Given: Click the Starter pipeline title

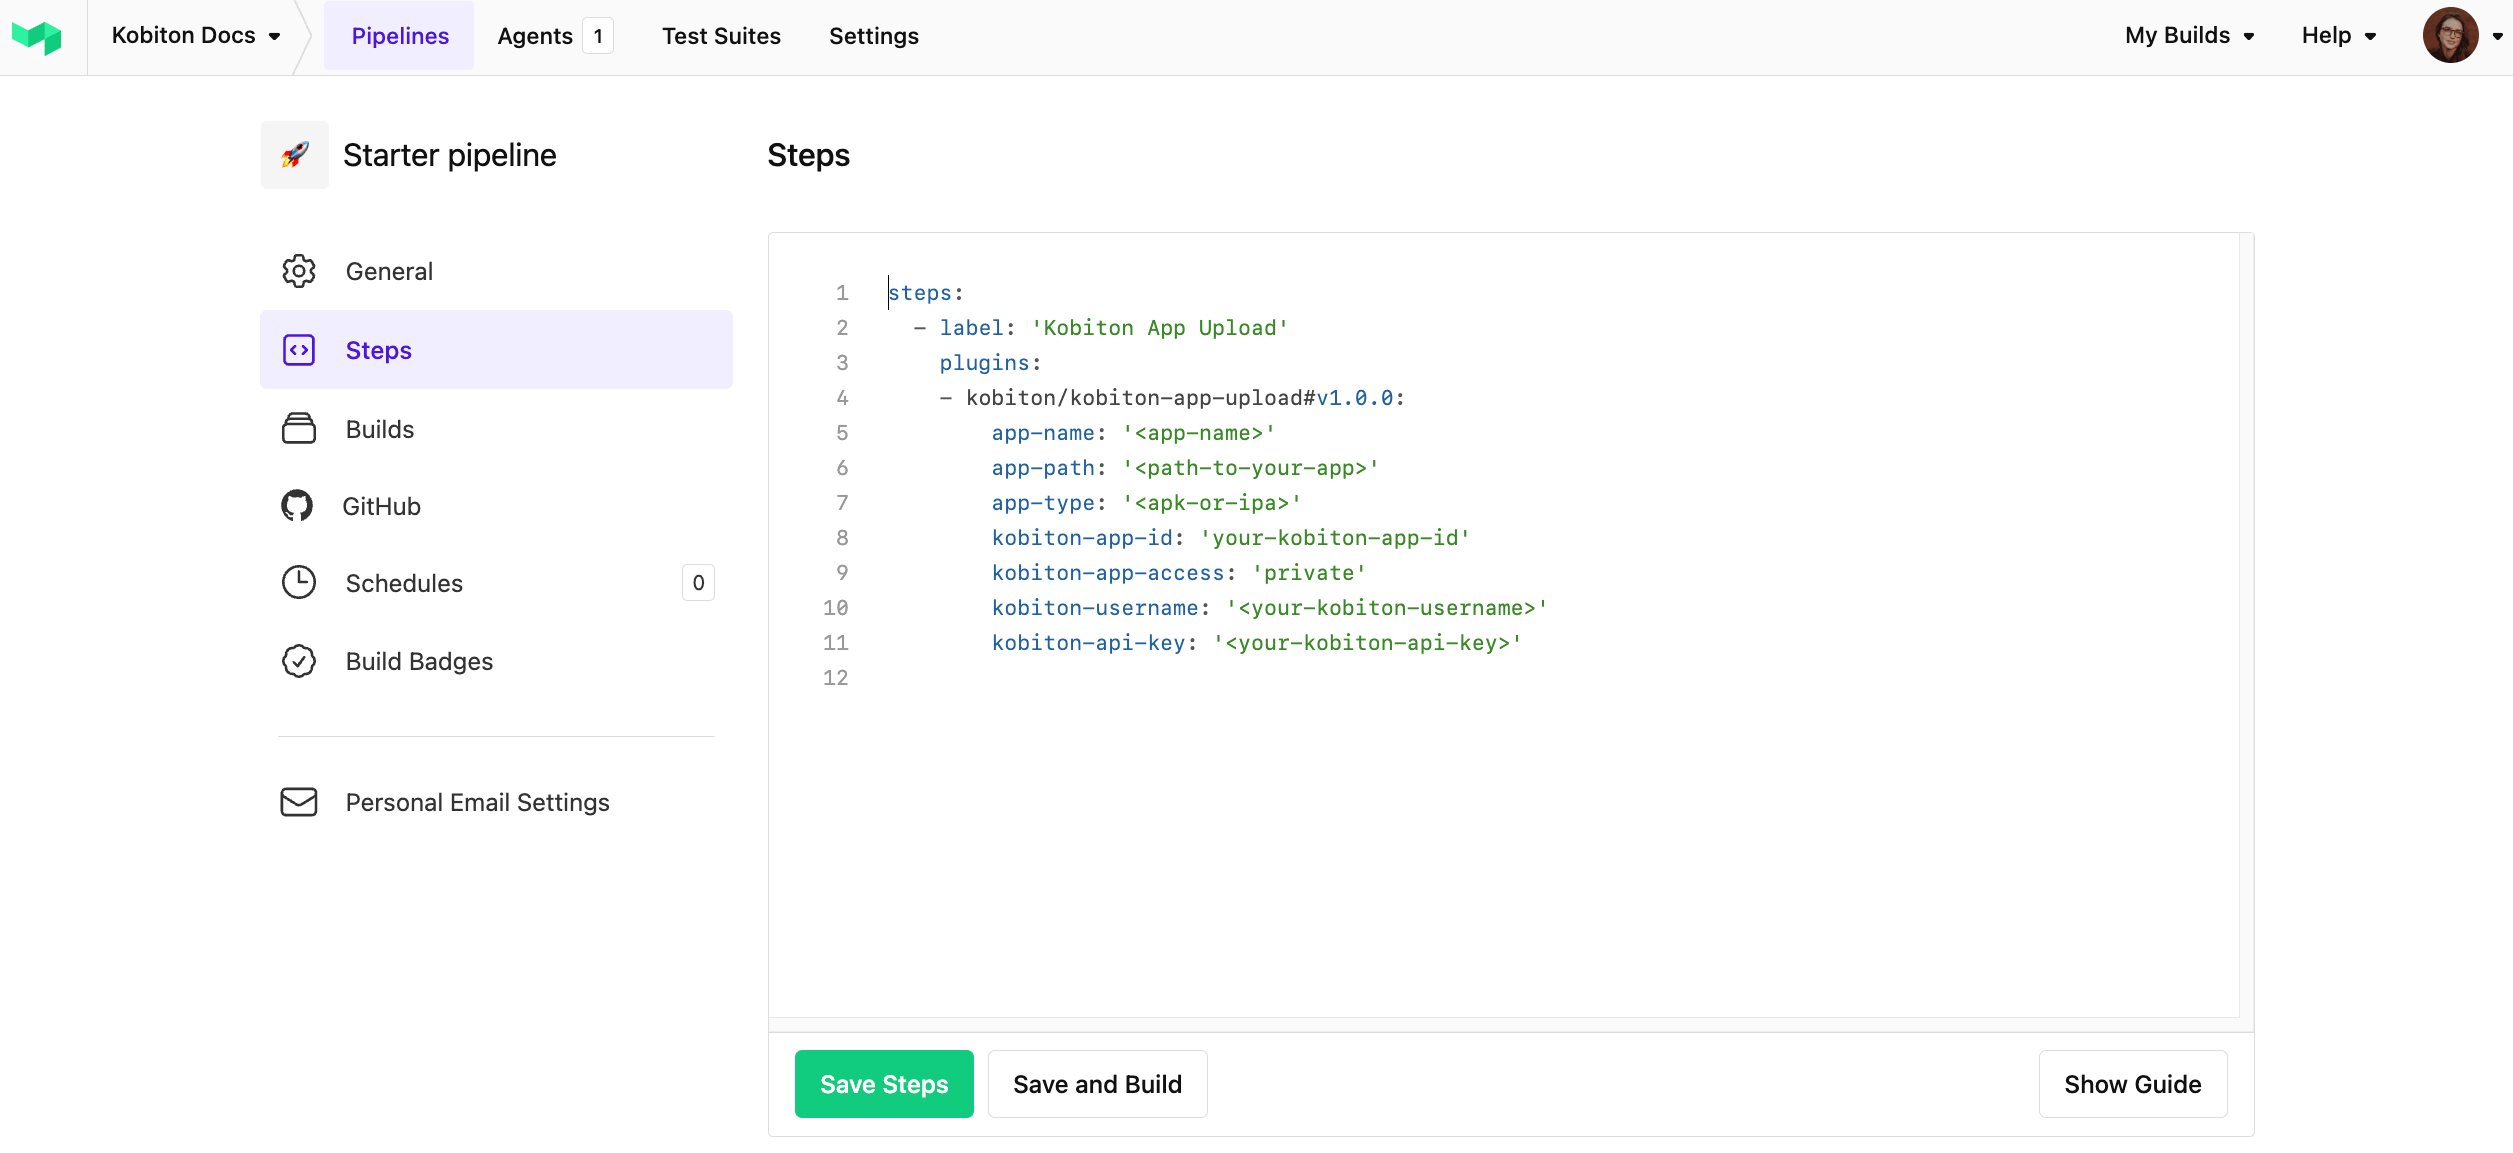Looking at the screenshot, I should [450, 155].
